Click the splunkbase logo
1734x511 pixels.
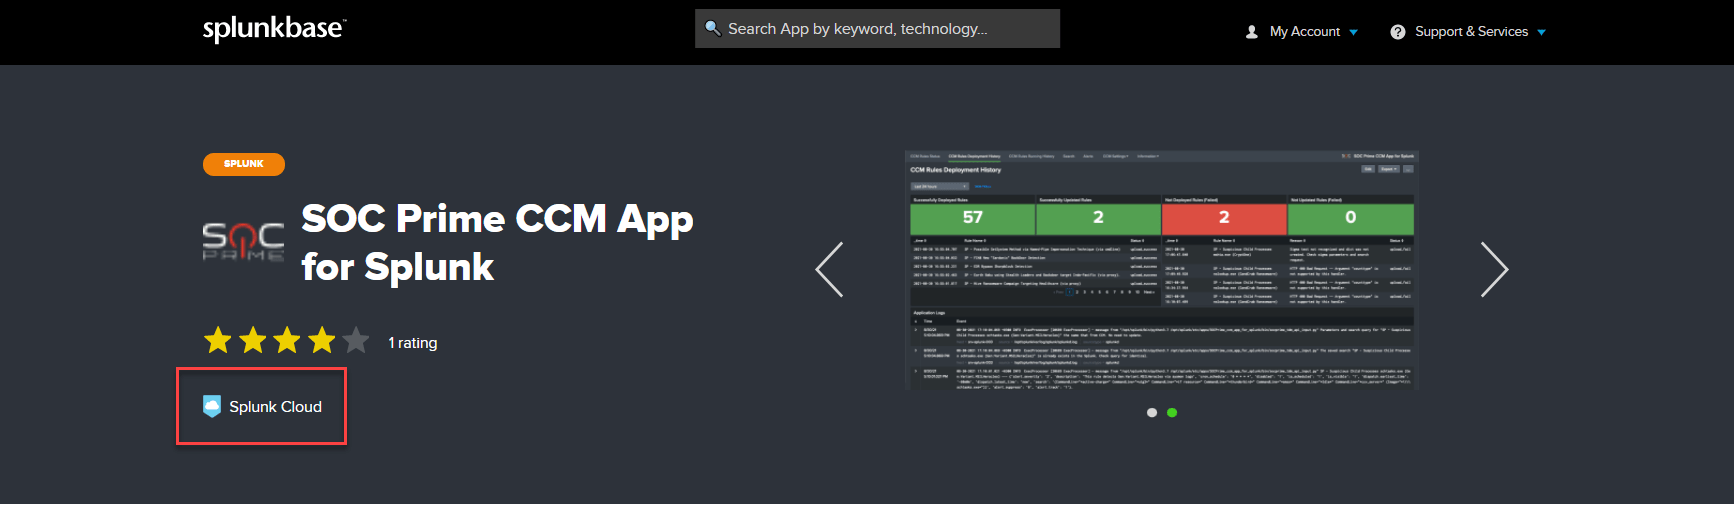tap(273, 29)
